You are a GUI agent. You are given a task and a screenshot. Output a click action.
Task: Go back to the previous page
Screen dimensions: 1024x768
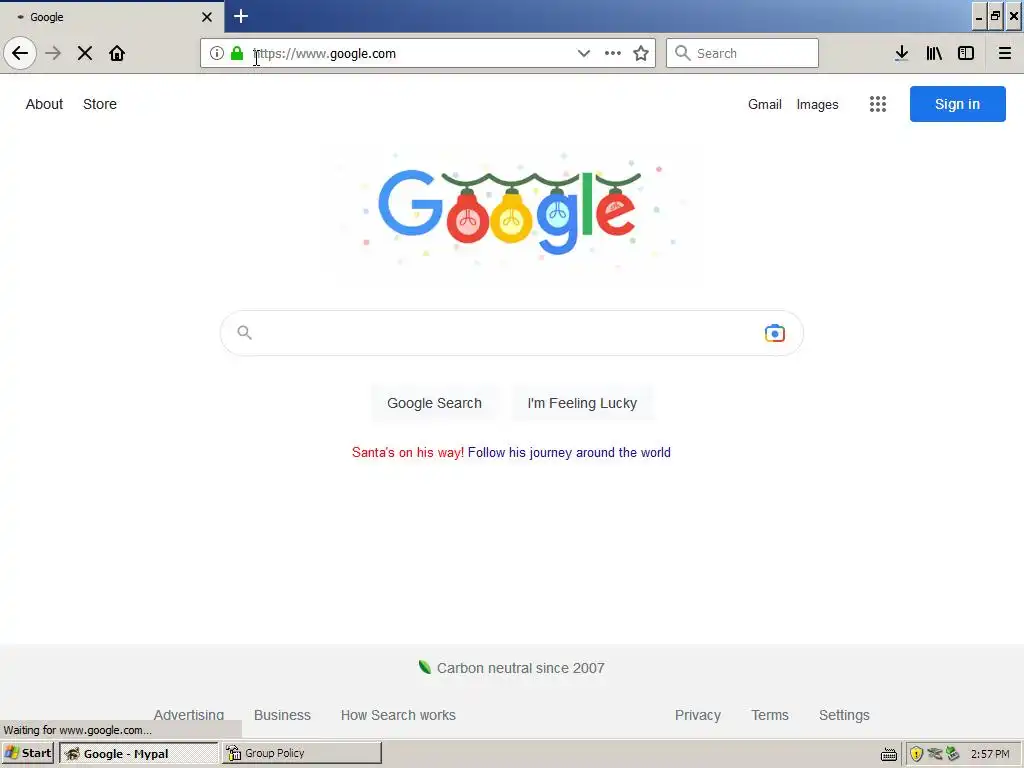tap(20, 53)
